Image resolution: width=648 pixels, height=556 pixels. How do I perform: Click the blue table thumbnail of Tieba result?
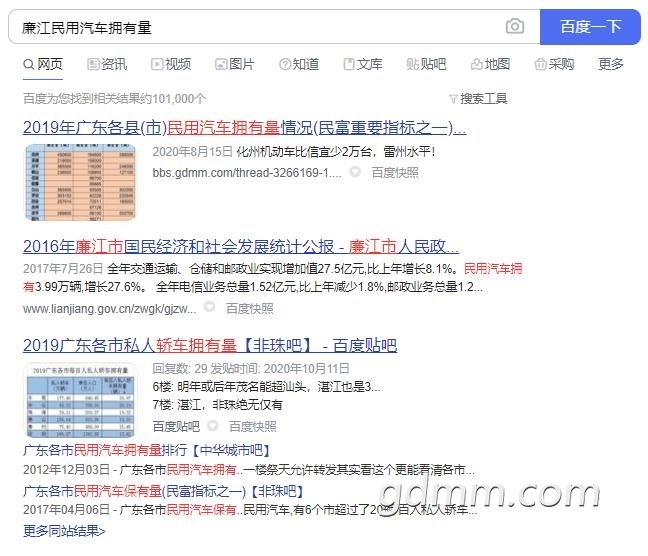tap(80, 400)
